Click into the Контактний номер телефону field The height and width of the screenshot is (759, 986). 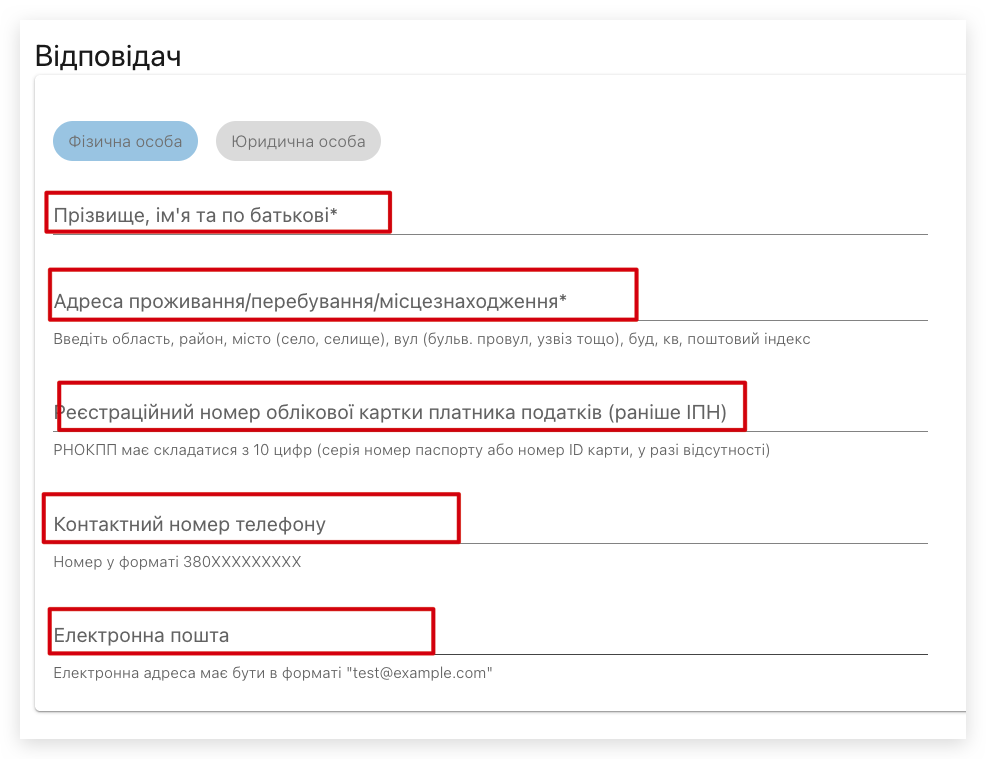point(490,524)
